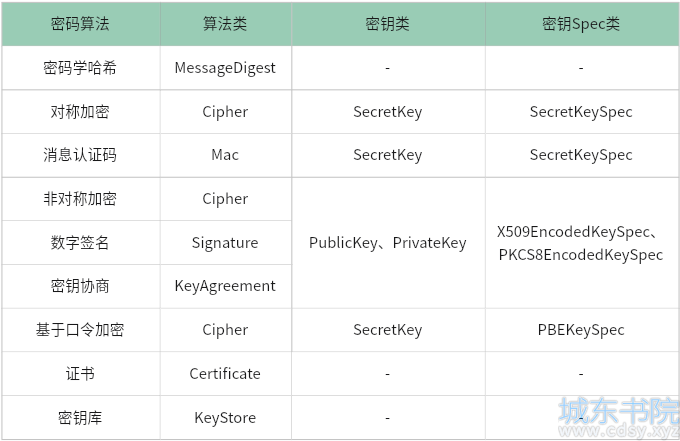Select the 密钥Spec类 header cell
The height and width of the screenshot is (441, 680).
click(581, 24)
